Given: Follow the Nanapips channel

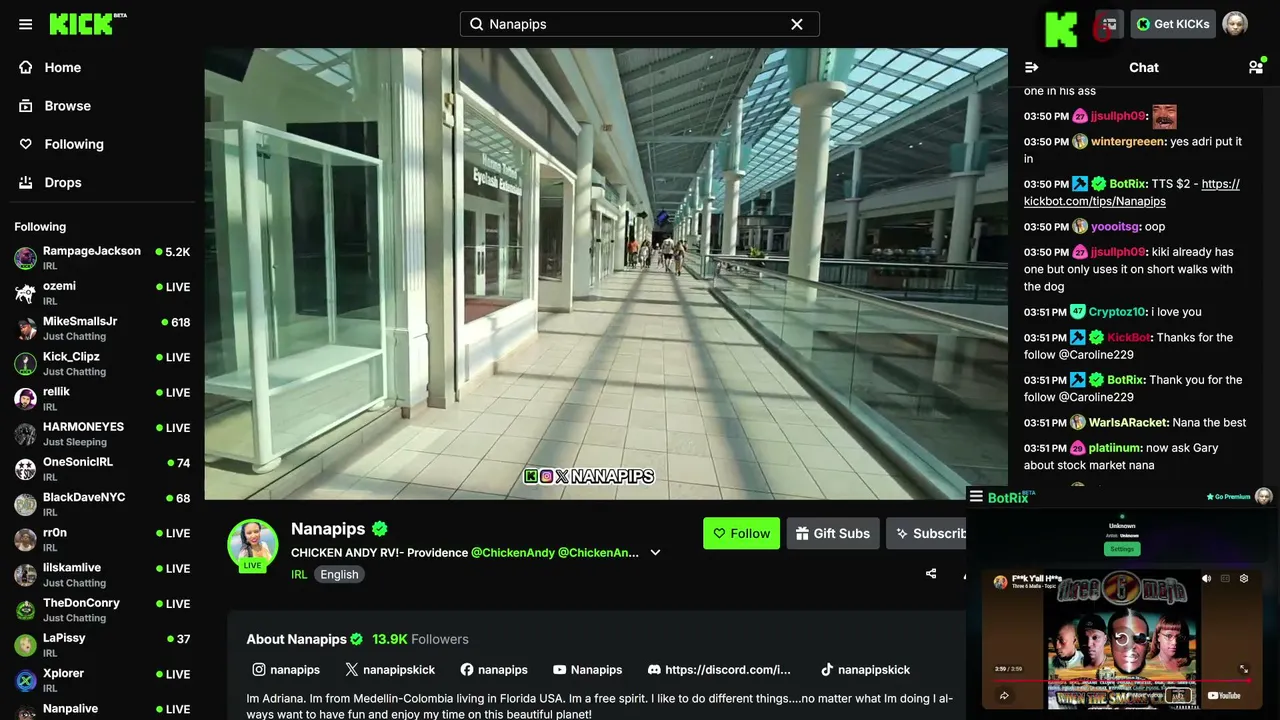Looking at the screenshot, I should point(741,533).
